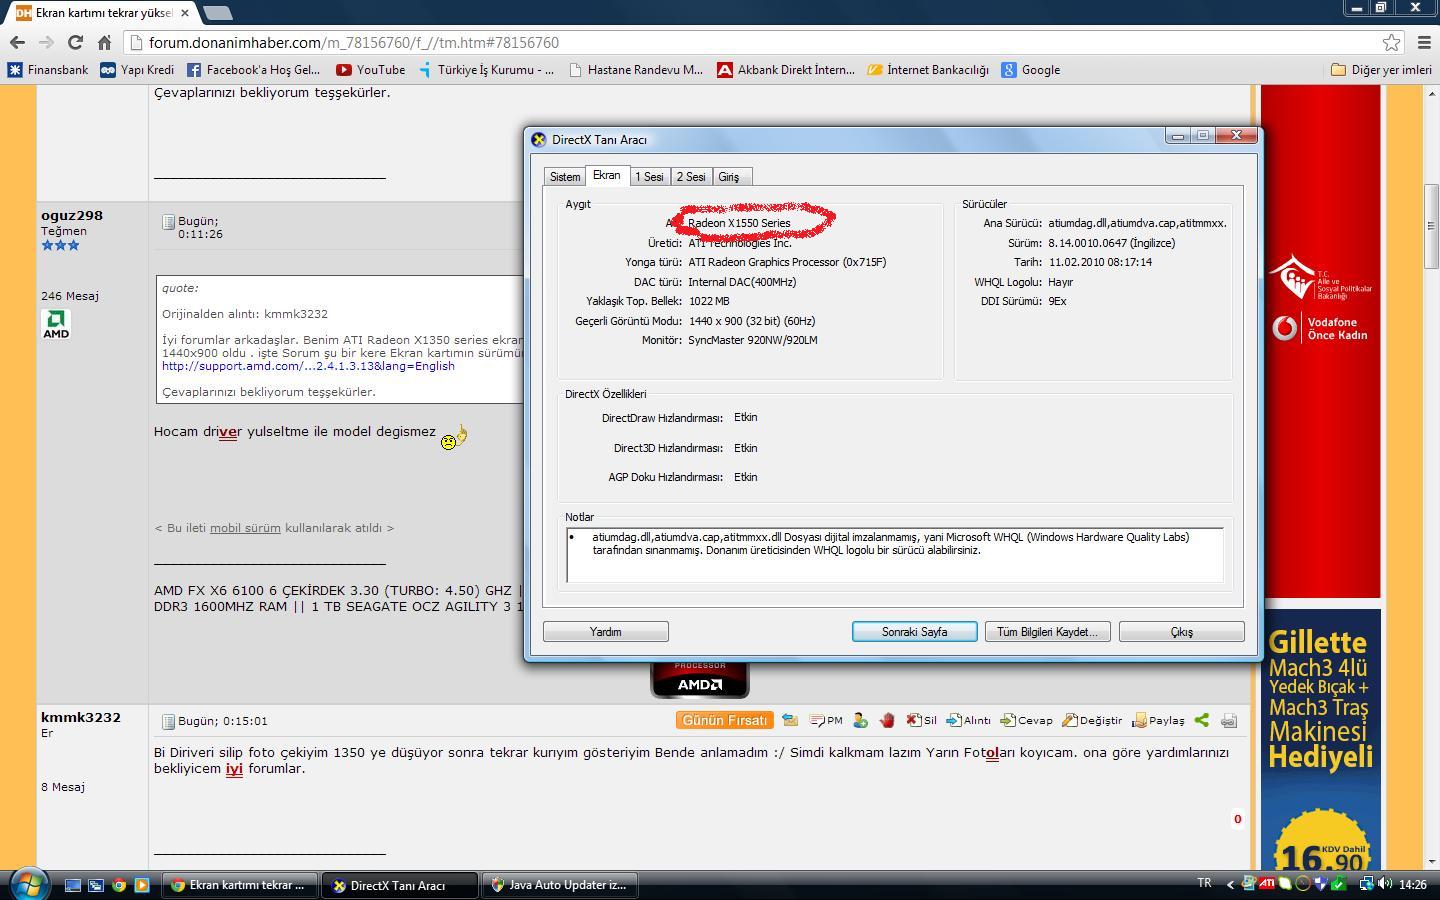
Task: Click the Yardım button
Action: click(606, 632)
